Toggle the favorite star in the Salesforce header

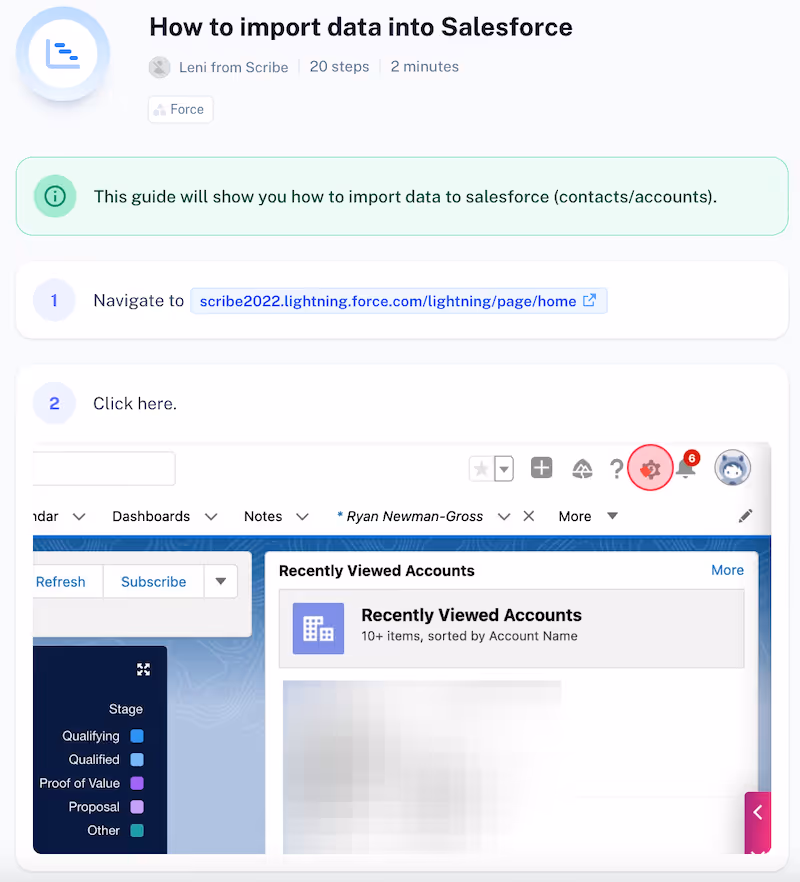[x=481, y=467]
